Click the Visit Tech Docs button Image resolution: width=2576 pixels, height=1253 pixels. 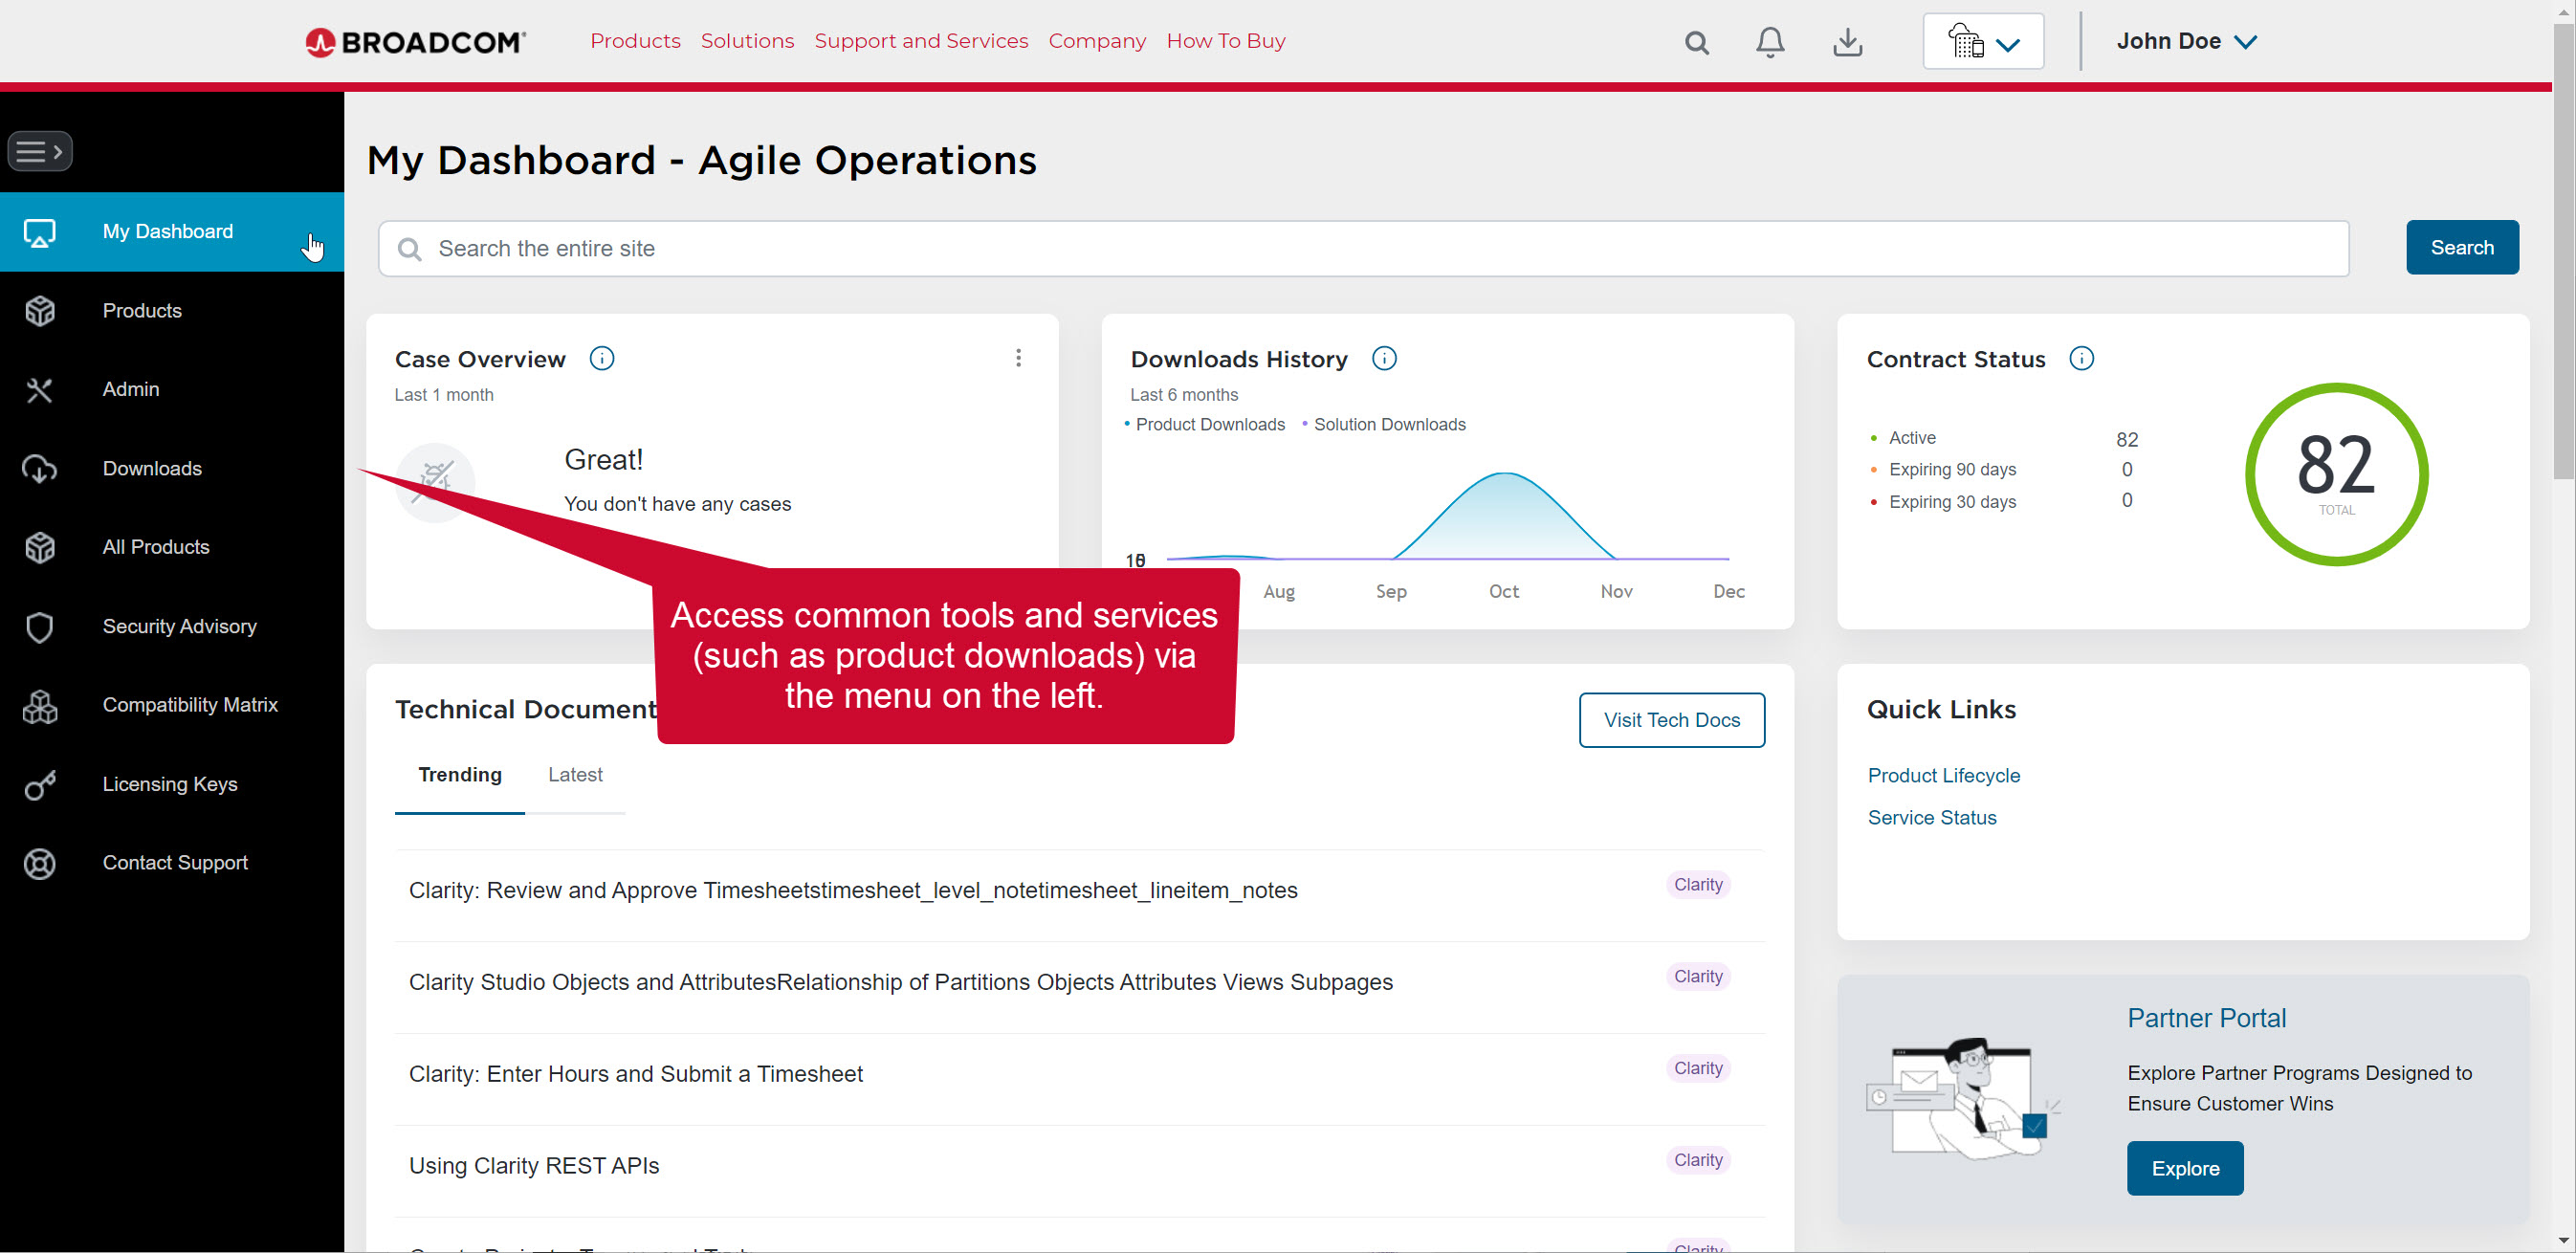pyautogui.click(x=1671, y=720)
